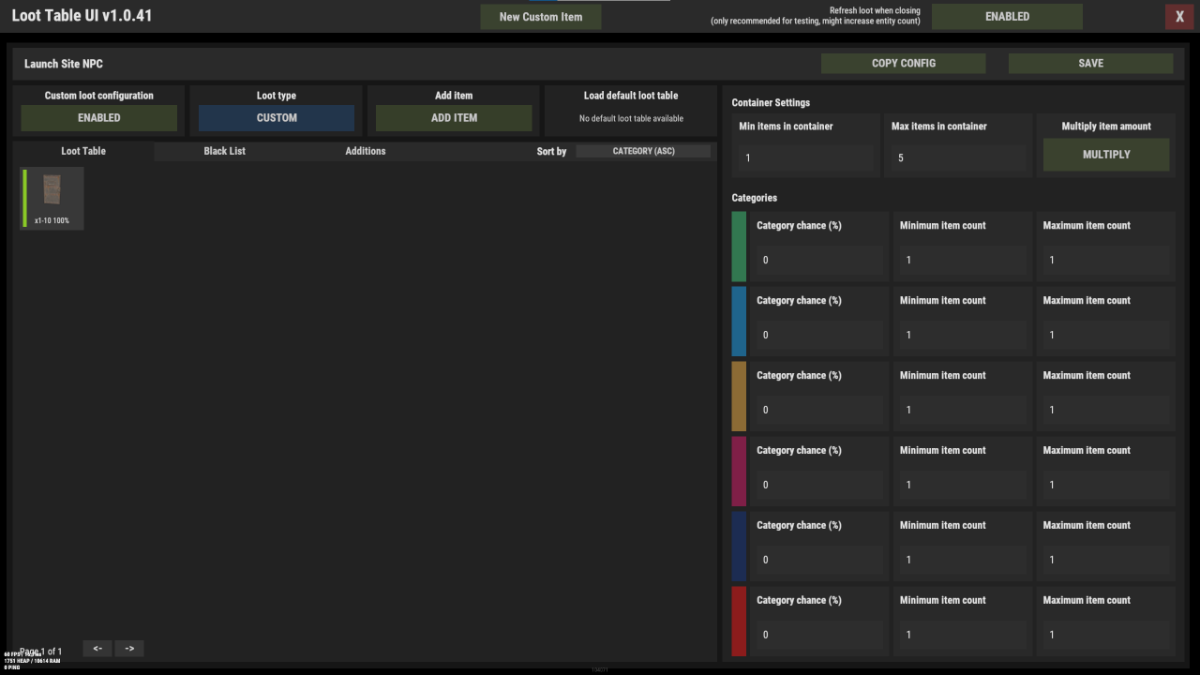Save the loot configuration
This screenshot has width=1200, height=675.
pos(1090,63)
